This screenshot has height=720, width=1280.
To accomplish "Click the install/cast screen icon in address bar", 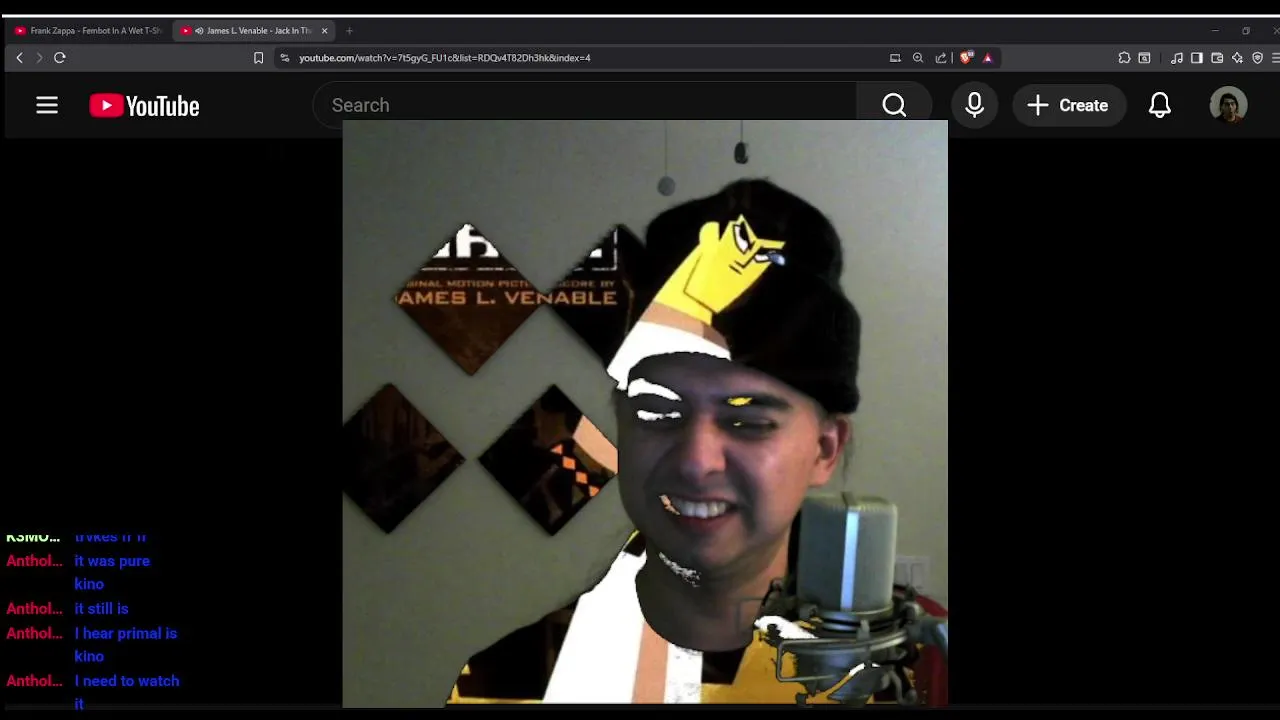I will coord(895,58).
